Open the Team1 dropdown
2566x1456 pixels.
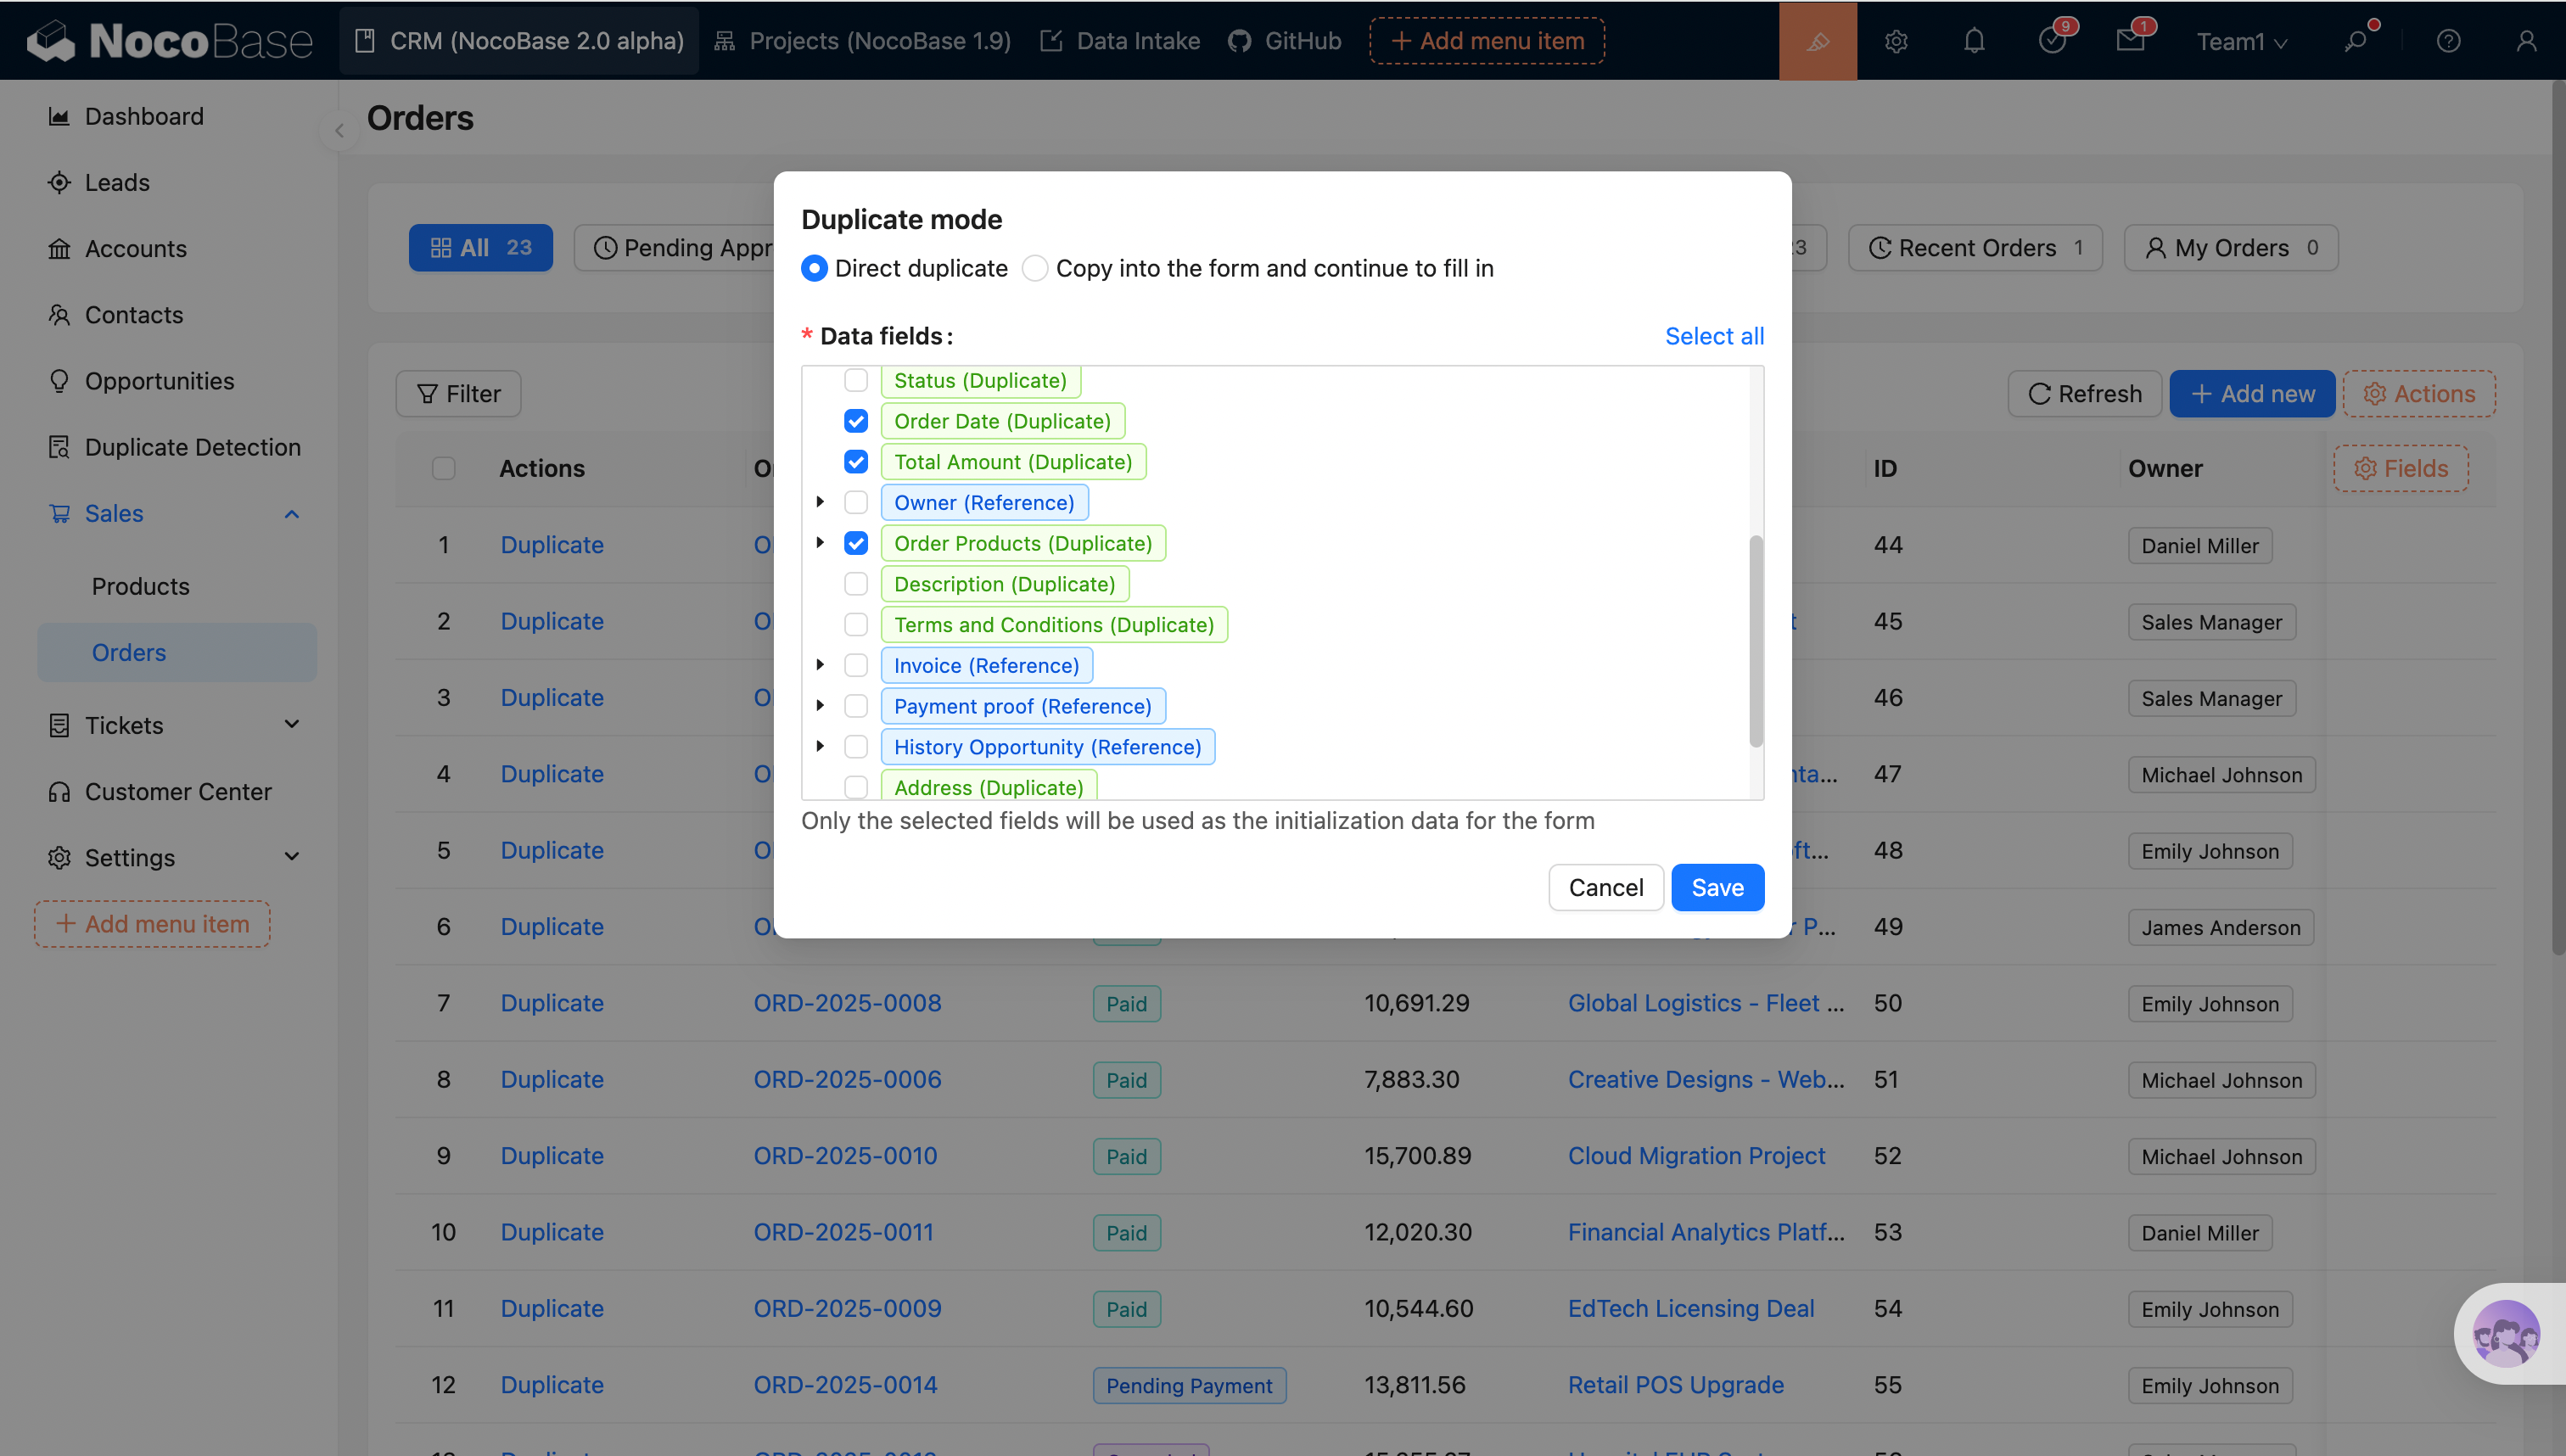[2241, 41]
